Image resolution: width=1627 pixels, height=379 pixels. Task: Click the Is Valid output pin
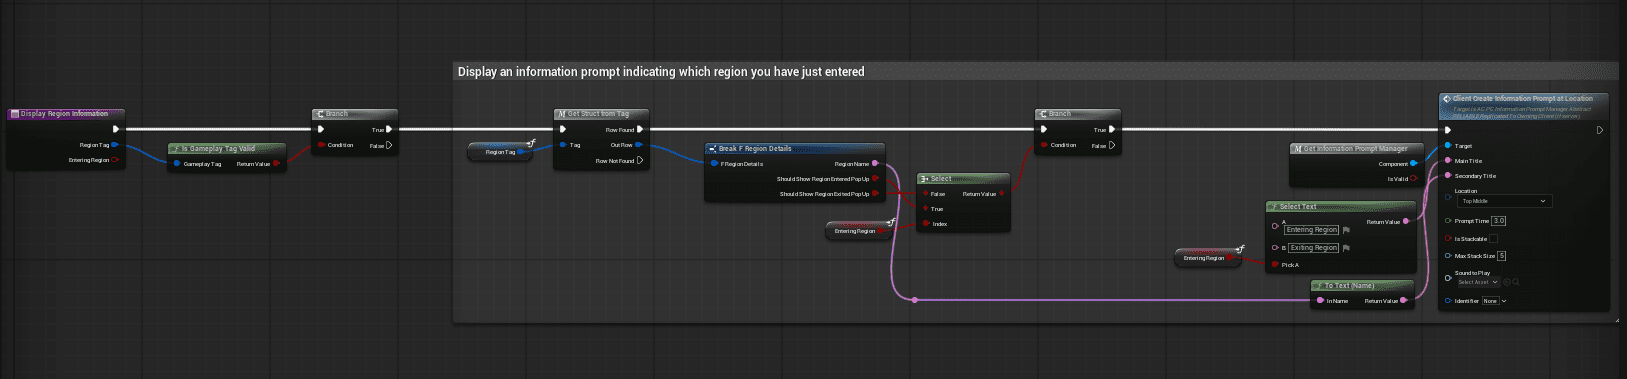1413,179
